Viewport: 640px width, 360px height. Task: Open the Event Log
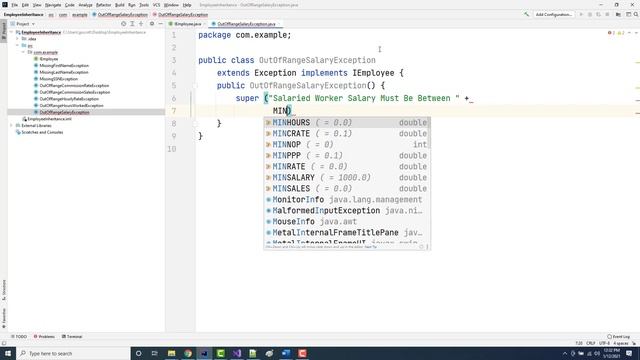619,337
